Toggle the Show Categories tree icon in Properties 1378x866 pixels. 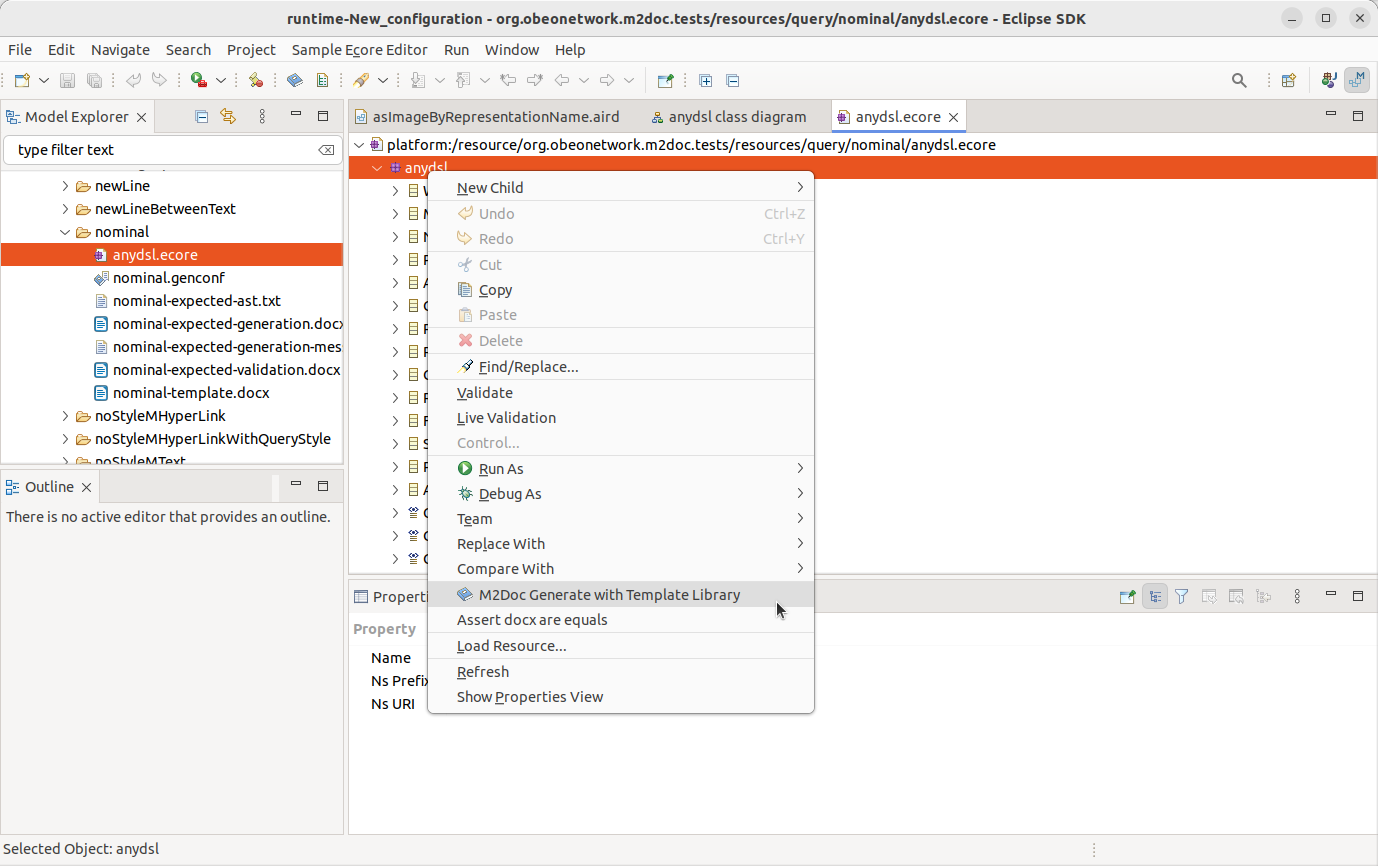(x=1155, y=595)
